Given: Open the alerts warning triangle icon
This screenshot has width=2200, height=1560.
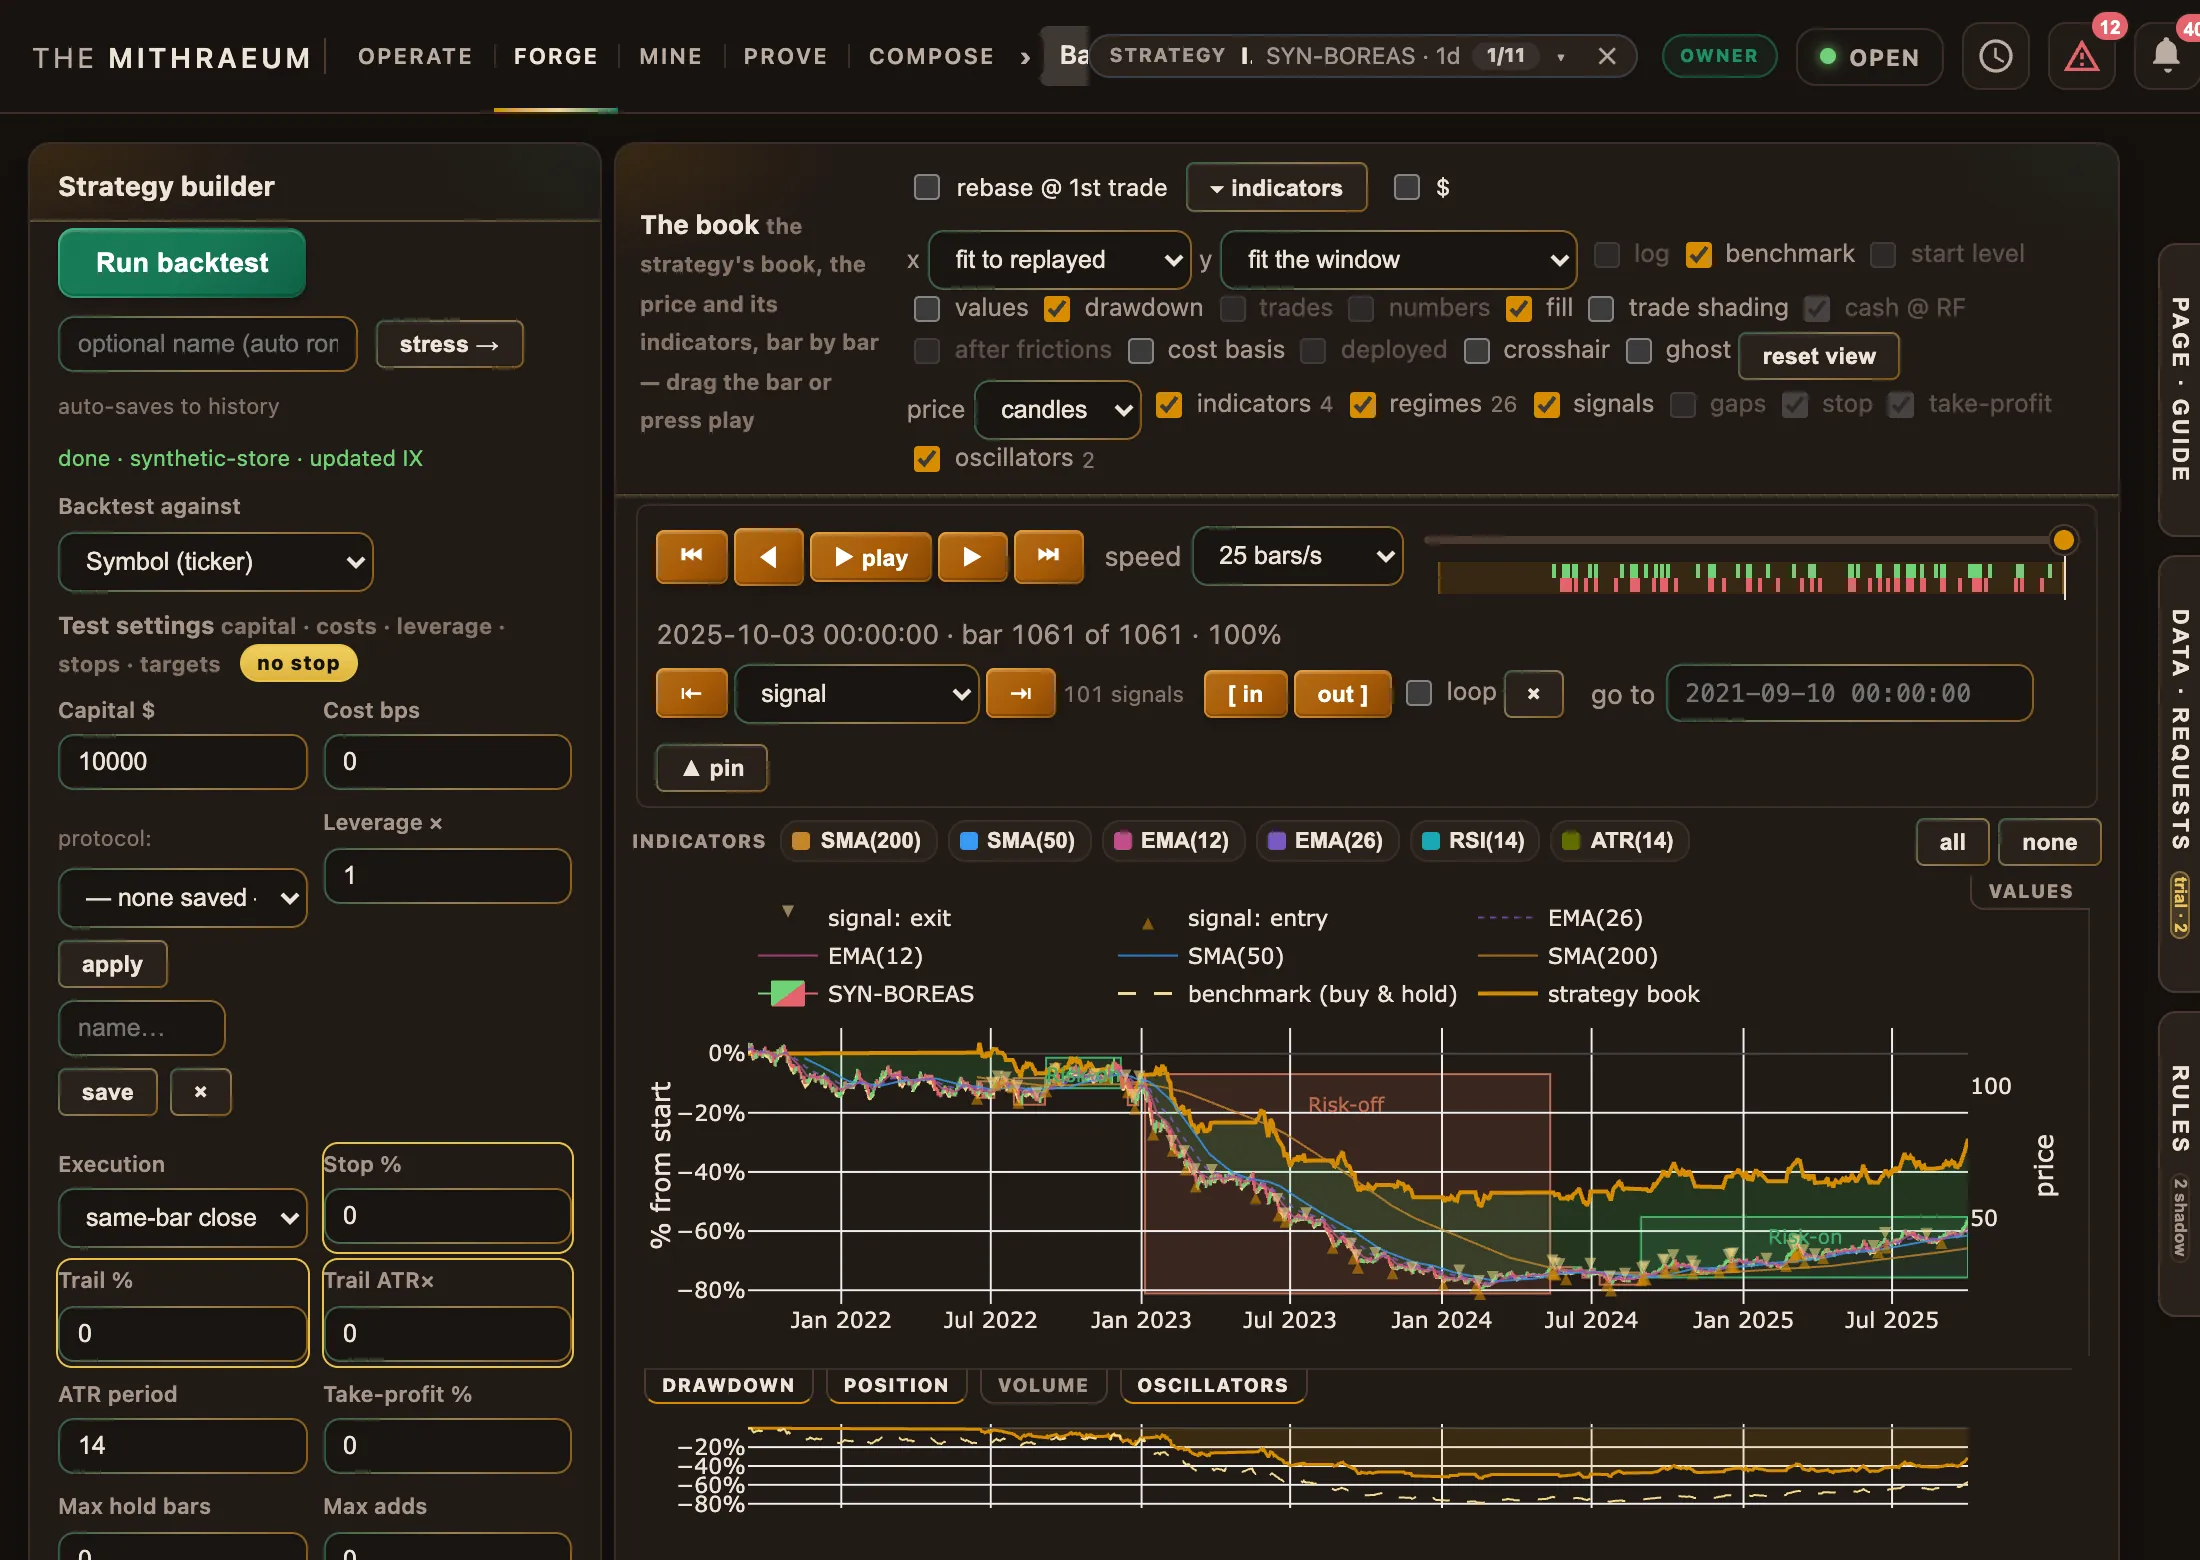Looking at the screenshot, I should tap(2081, 56).
